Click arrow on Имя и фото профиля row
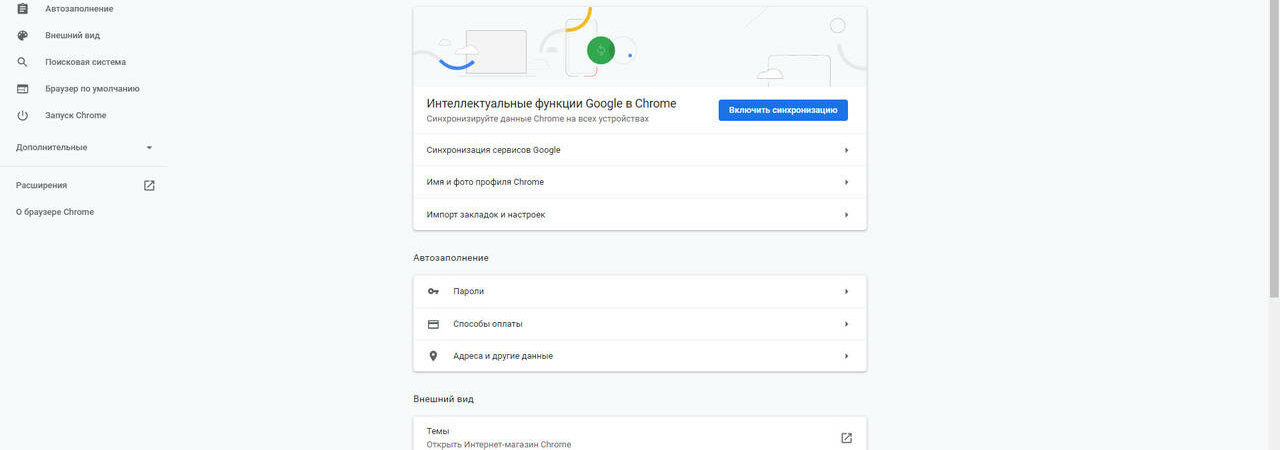 [846, 182]
